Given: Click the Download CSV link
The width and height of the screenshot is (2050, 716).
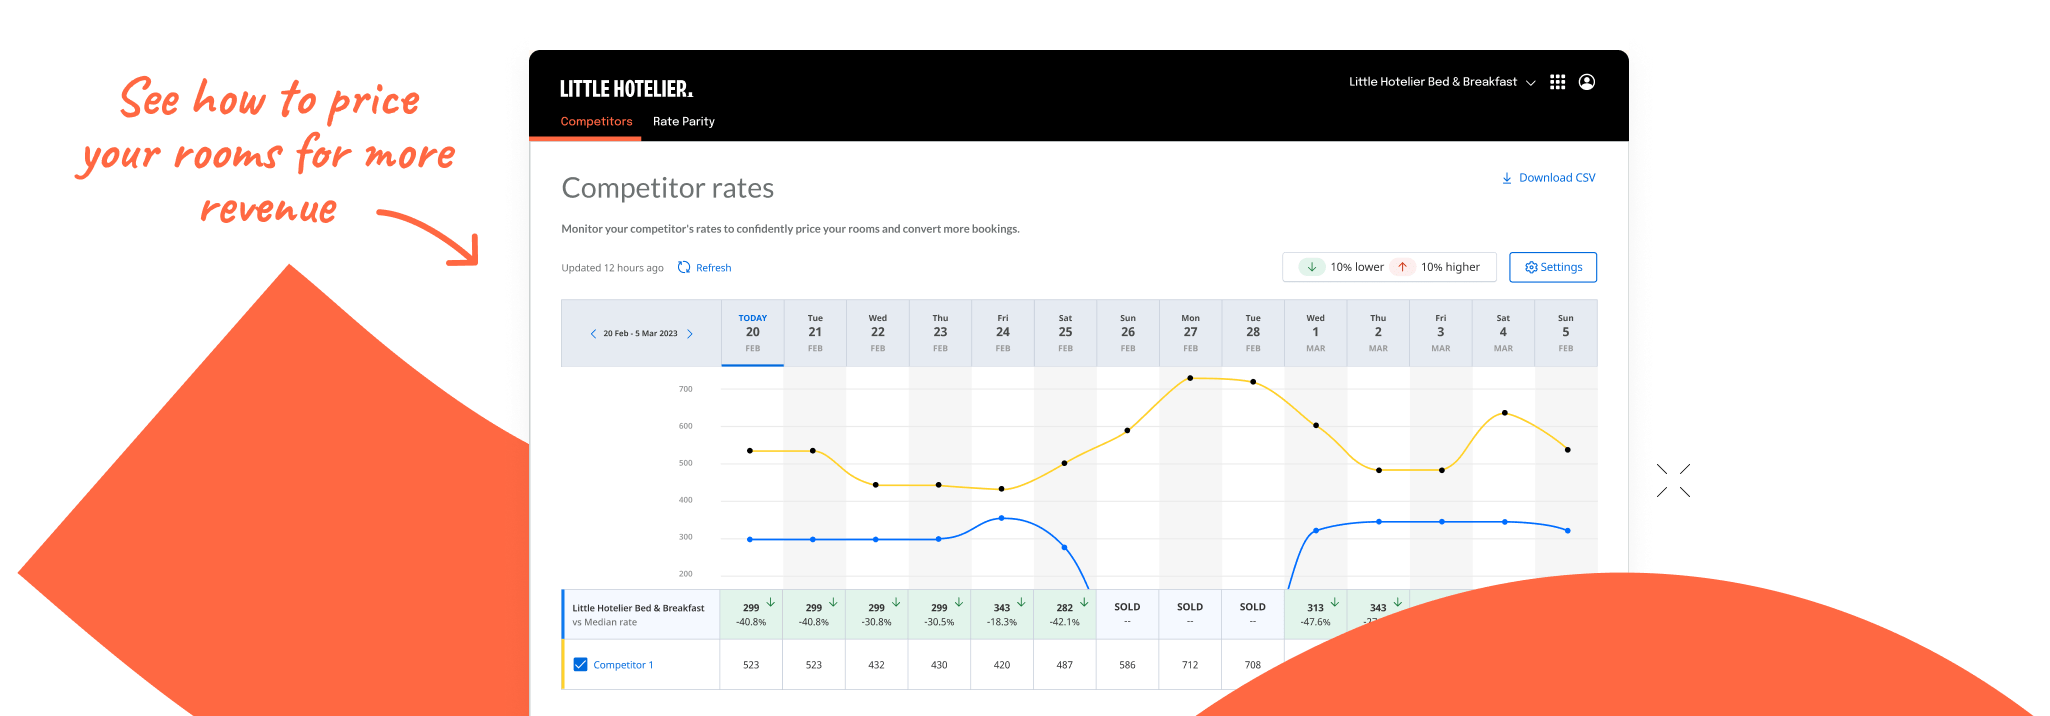Looking at the screenshot, I should click(x=1548, y=178).
